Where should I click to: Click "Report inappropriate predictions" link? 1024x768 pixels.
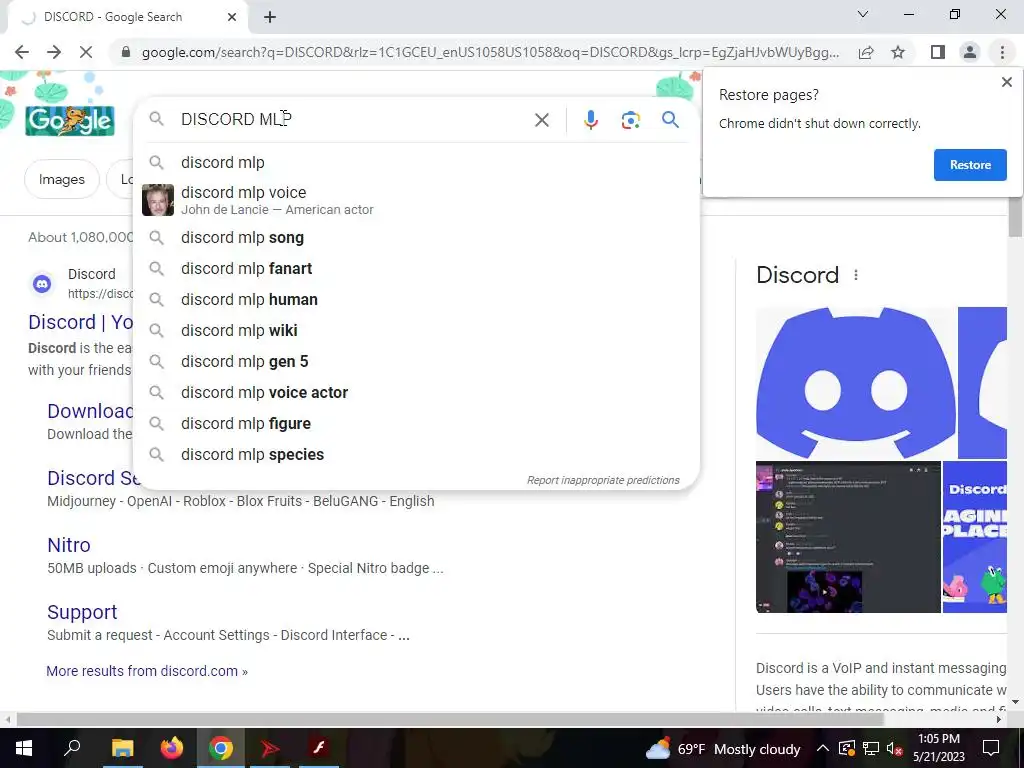pos(603,480)
